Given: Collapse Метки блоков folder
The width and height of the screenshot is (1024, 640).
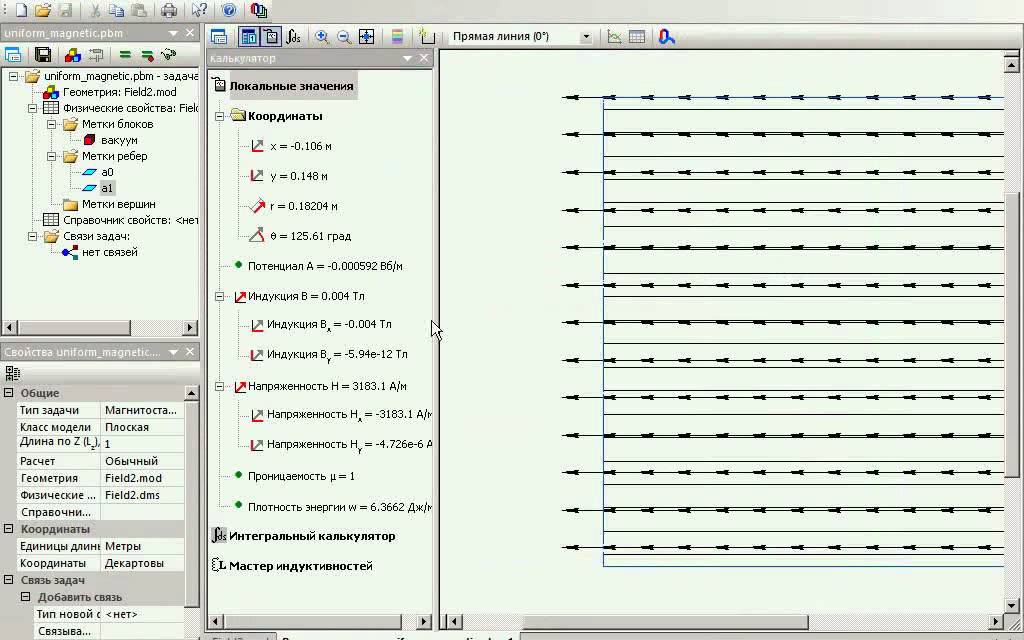Looking at the screenshot, I should click(51, 124).
